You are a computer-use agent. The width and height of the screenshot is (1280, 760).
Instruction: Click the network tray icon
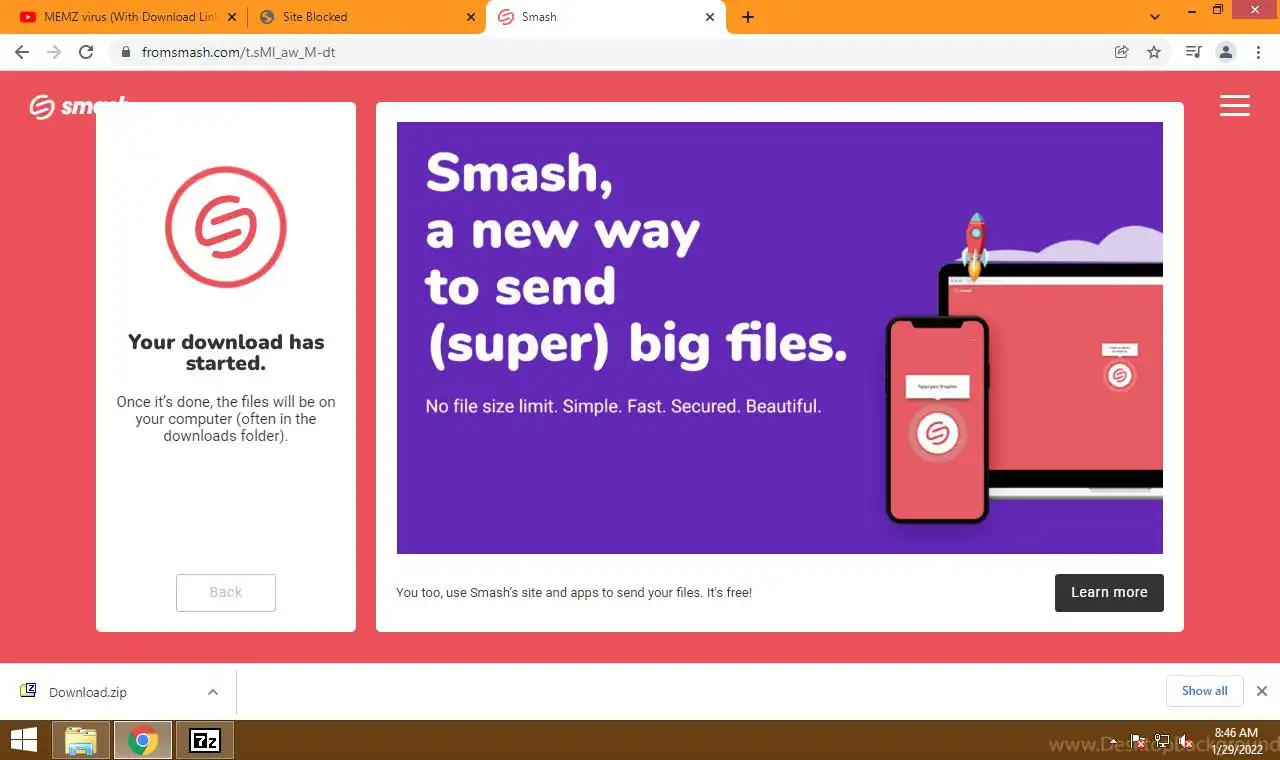point(1162,742)
